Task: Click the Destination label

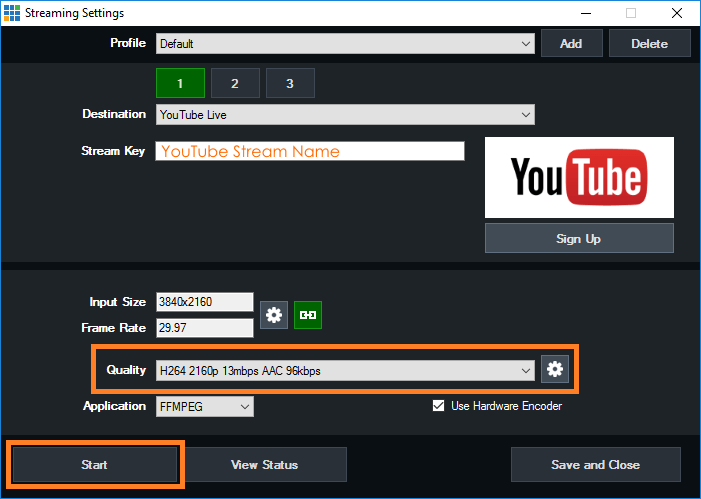Action: [114, 114]
